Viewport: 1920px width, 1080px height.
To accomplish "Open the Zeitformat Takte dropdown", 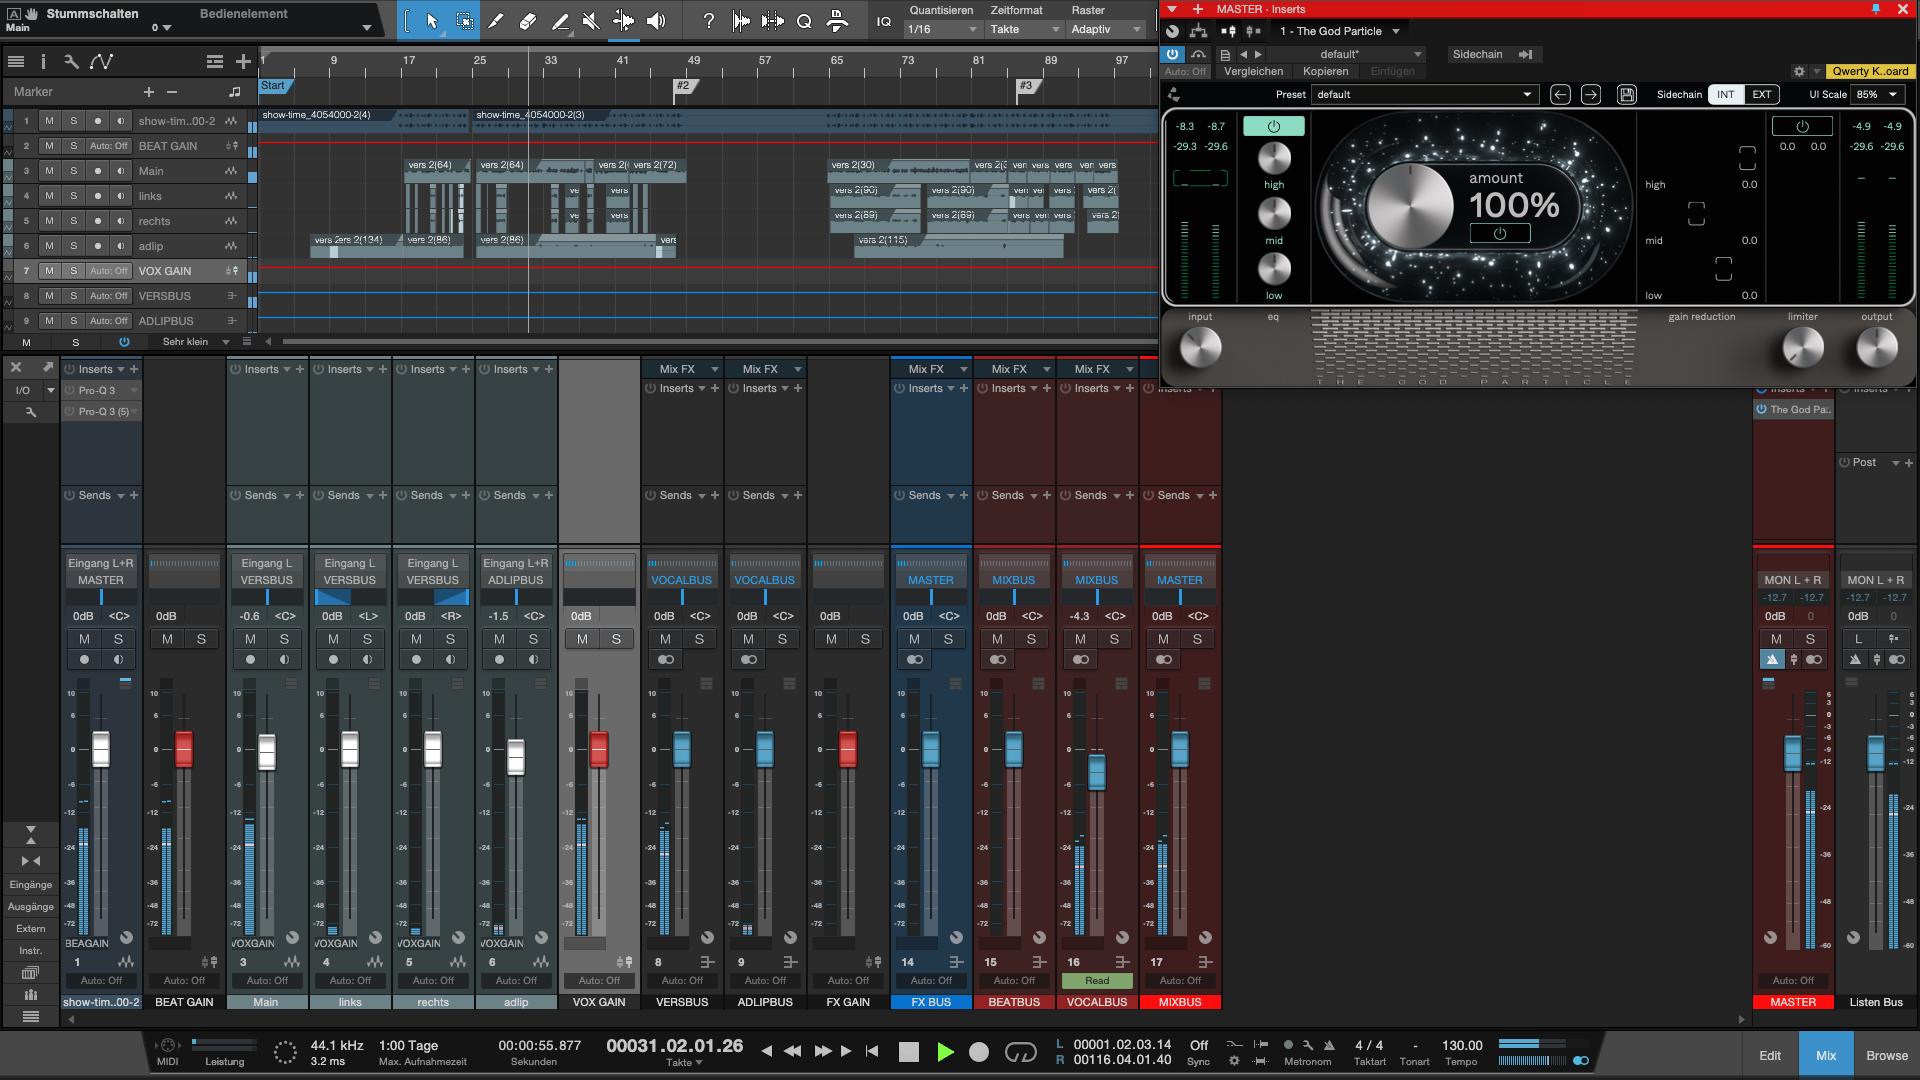I will [1024, 29].
